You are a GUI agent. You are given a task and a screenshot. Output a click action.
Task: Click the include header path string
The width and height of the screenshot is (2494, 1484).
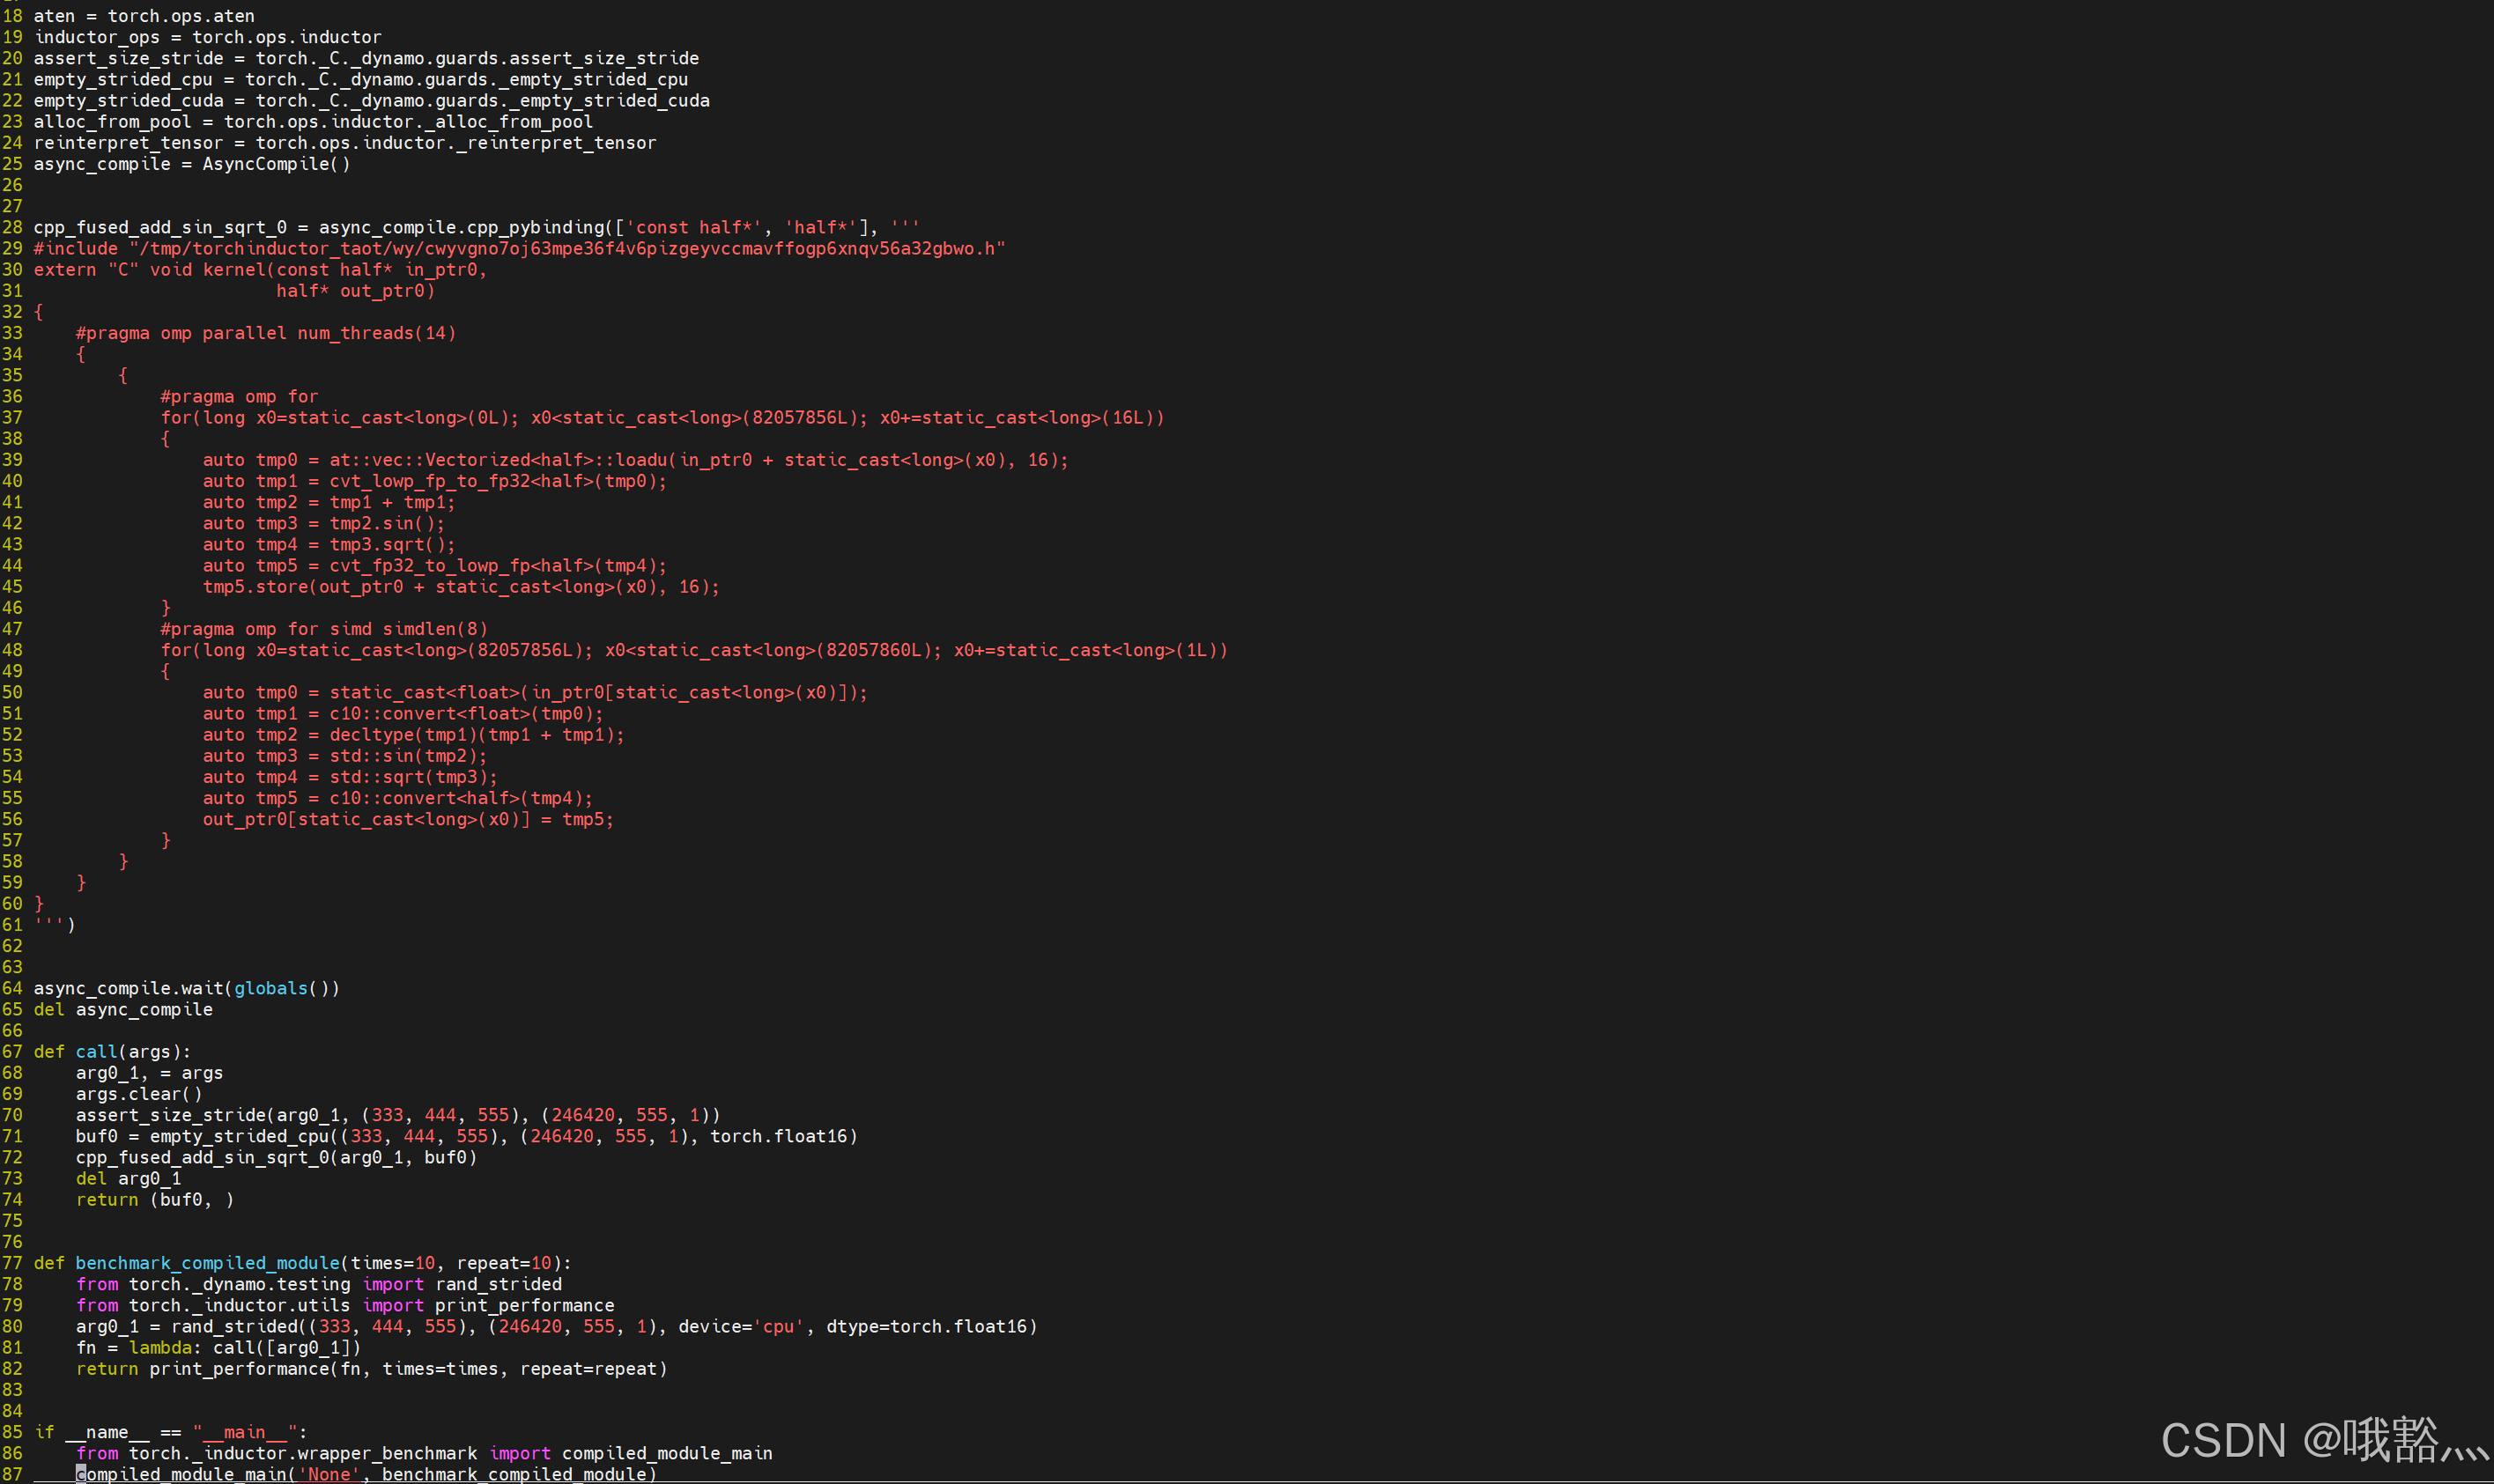pos(566,249)
